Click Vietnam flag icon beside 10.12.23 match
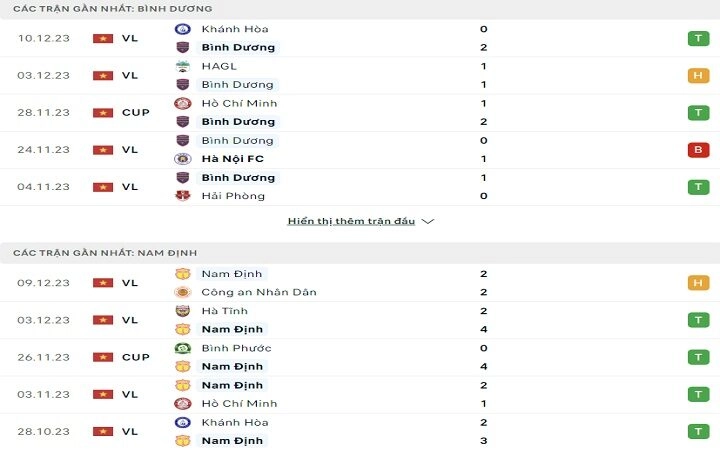 pos(103,39)
